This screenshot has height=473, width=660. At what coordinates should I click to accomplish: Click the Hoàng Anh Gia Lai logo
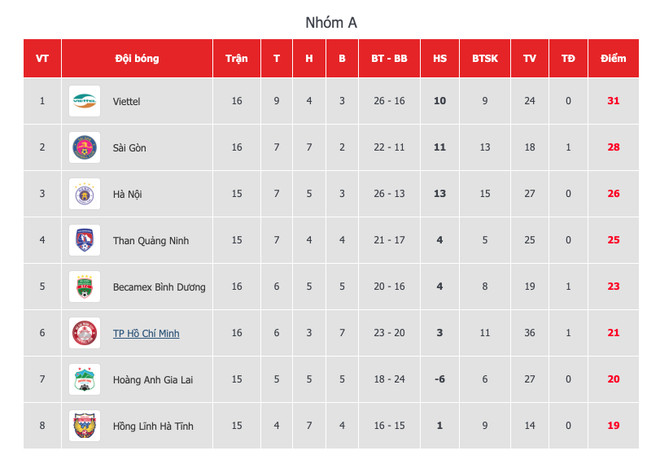click(x=83, y=379)
